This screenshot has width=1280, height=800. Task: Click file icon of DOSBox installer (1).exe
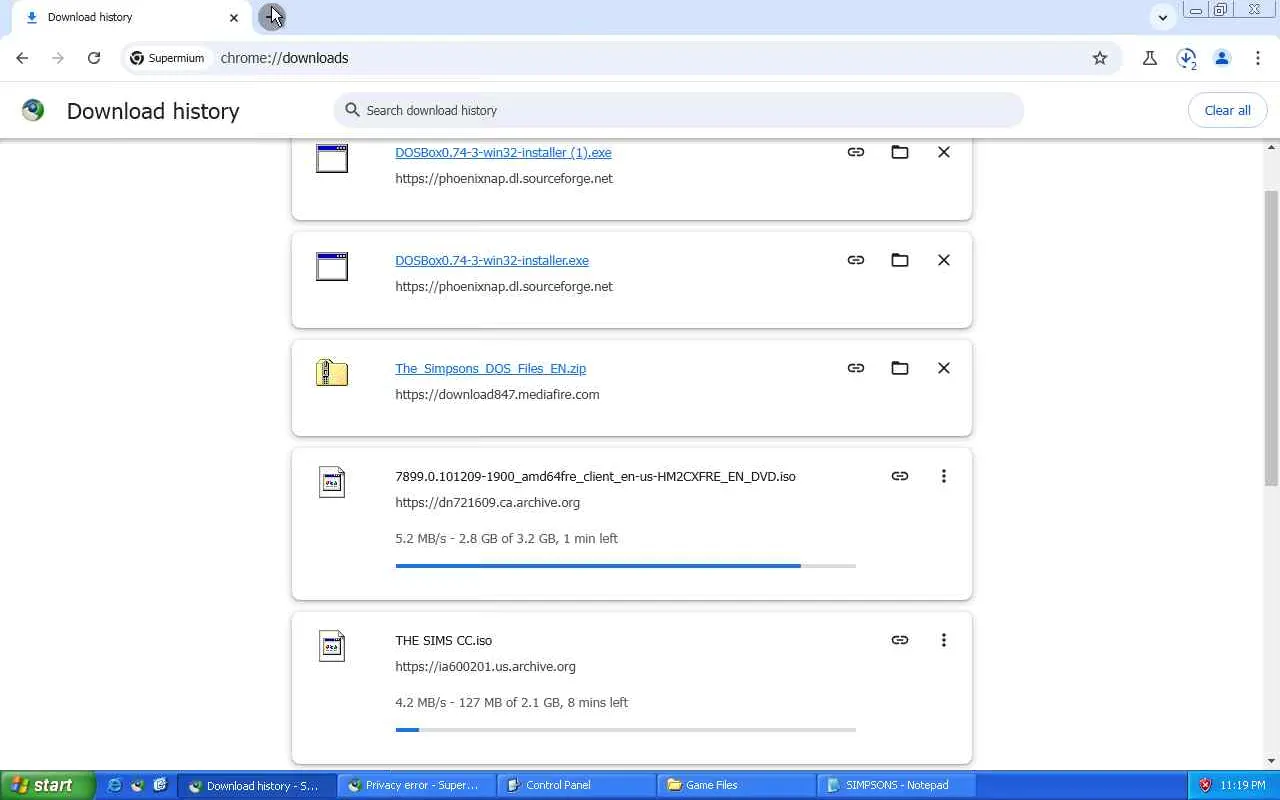332,158
